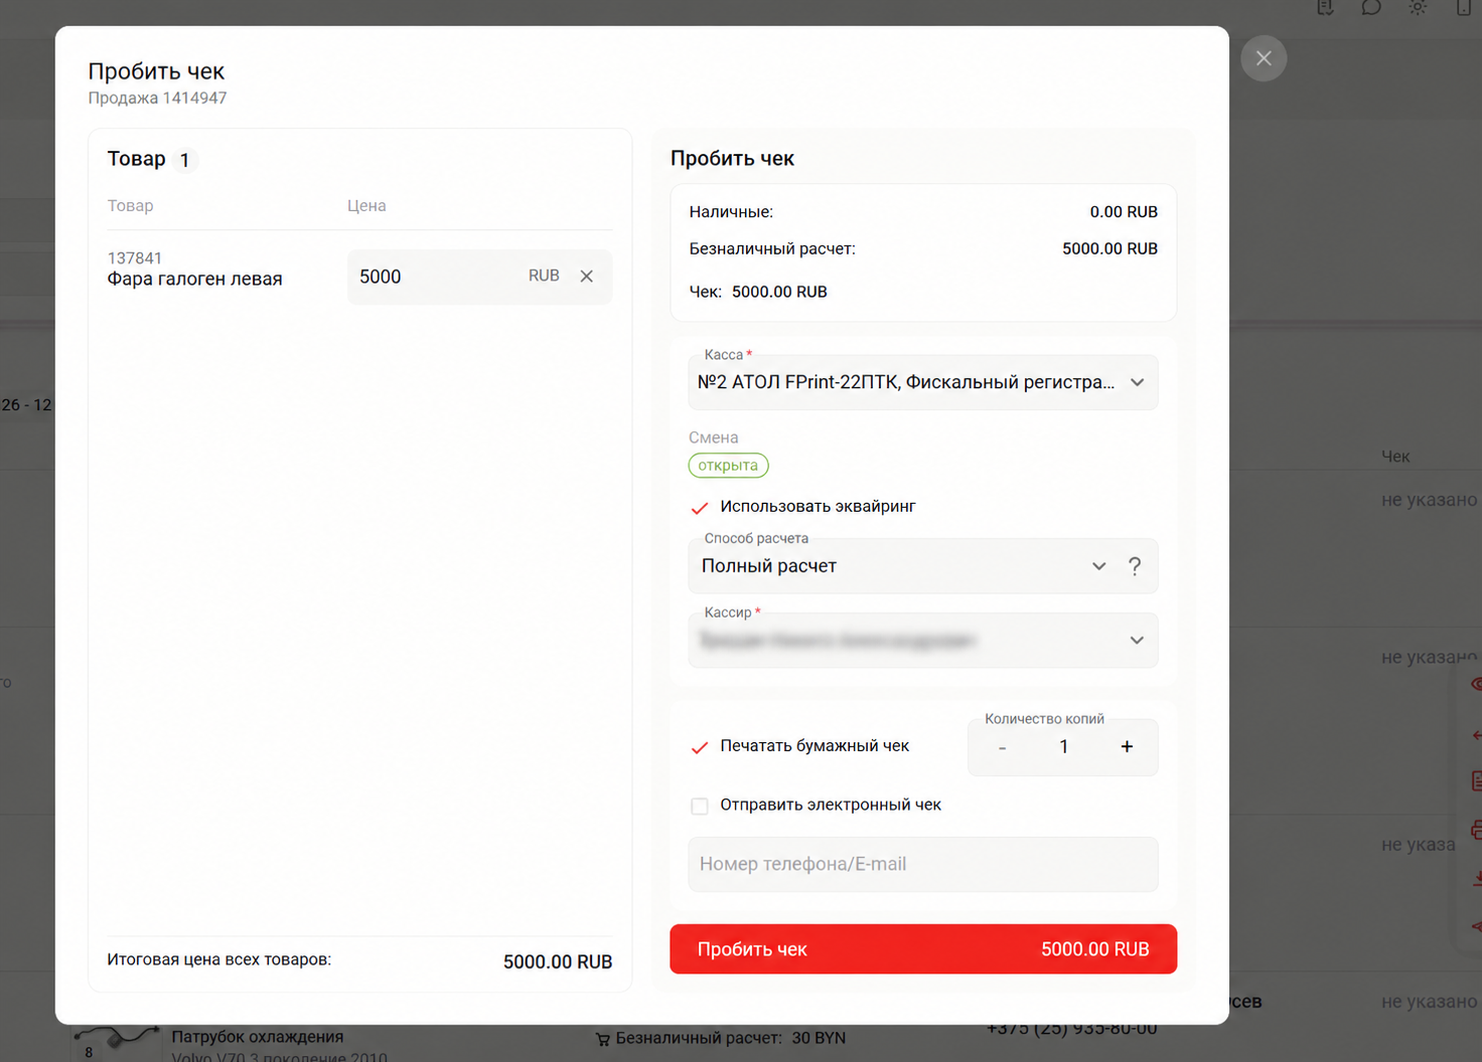Close the receipt dialog with round X
The width and height of the screenshot is (1482, 1062).
click(1264, 58)
